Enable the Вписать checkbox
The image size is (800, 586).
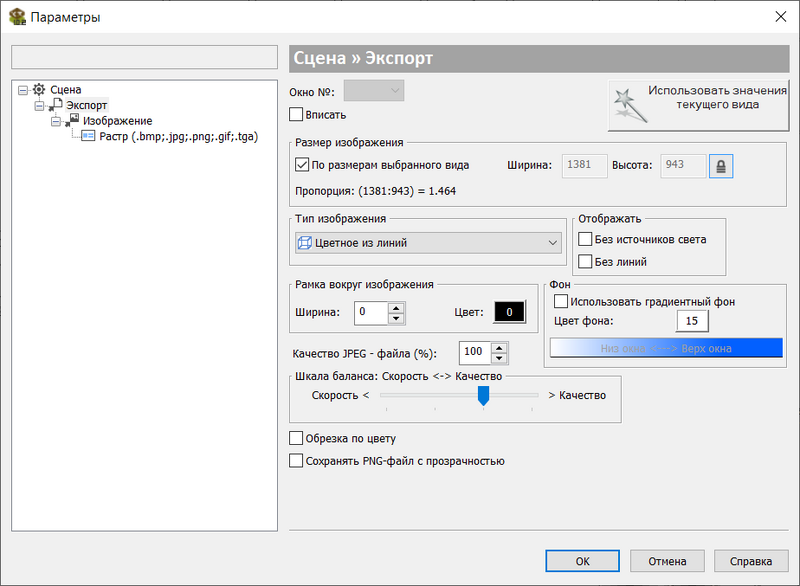296,114
